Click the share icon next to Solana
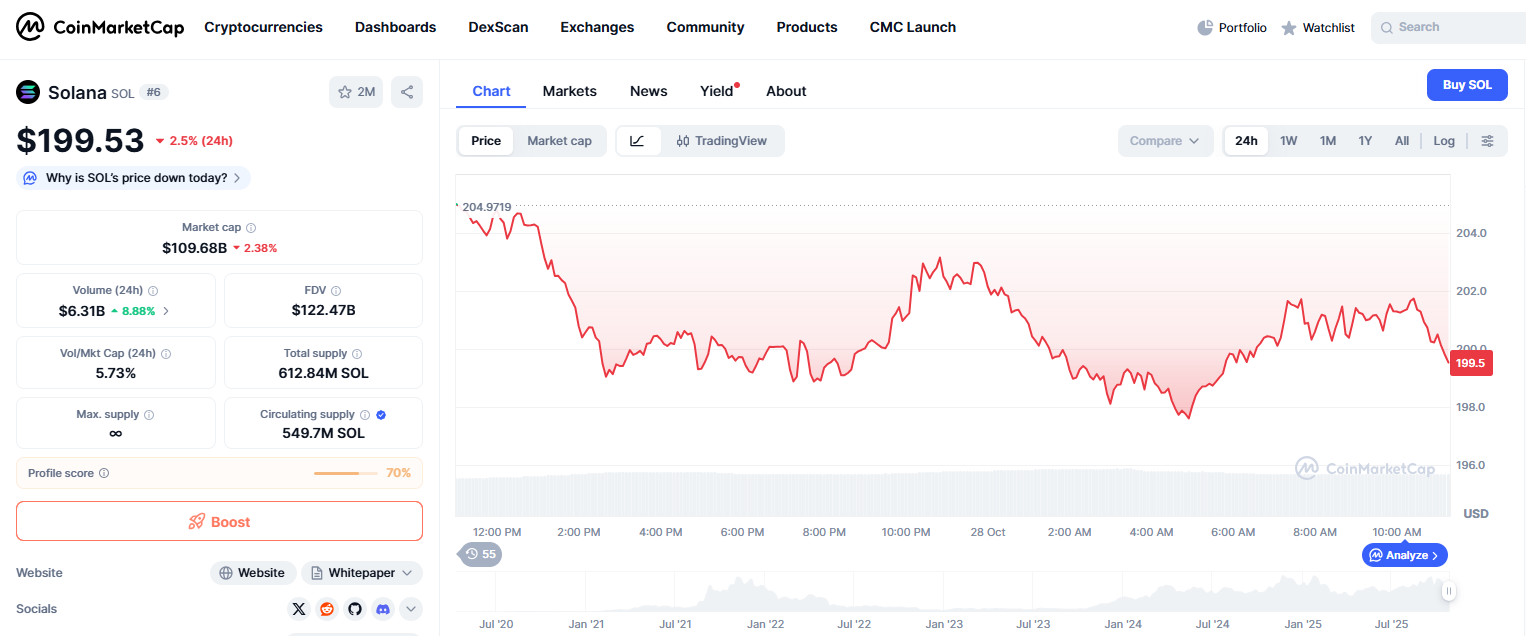Image resolution: width=1526 pixels, height=636 pixels. coord(407,92)
